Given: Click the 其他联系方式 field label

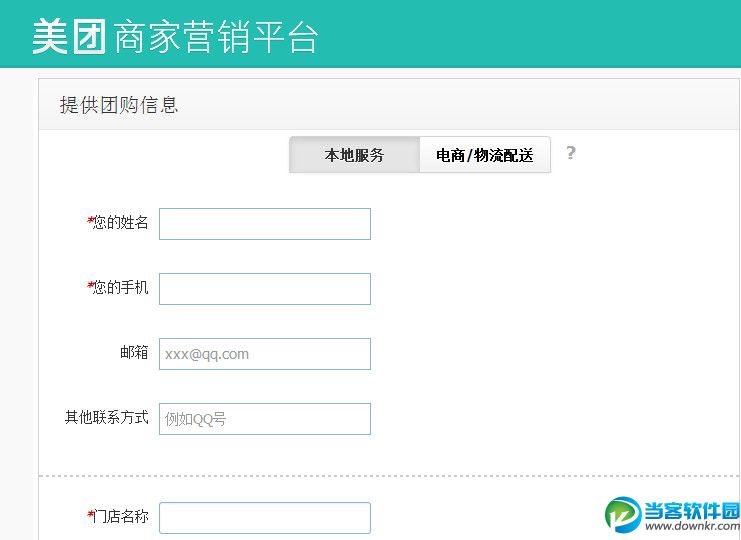Looking at the screenshot, I should point(107,417).
